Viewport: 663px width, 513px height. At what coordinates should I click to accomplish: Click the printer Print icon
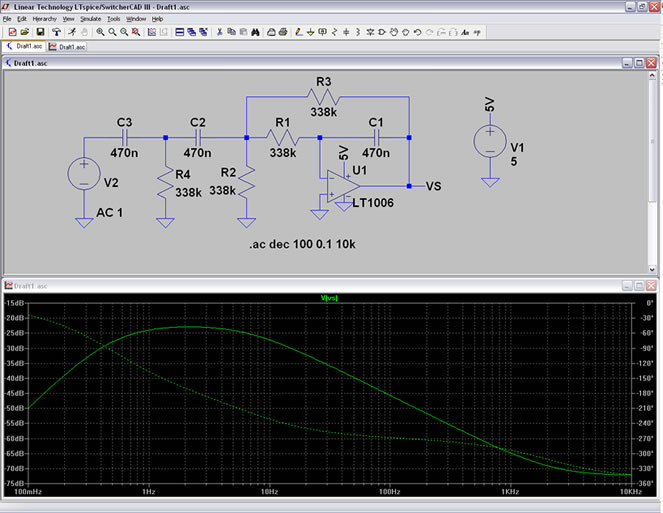[281, 32]
